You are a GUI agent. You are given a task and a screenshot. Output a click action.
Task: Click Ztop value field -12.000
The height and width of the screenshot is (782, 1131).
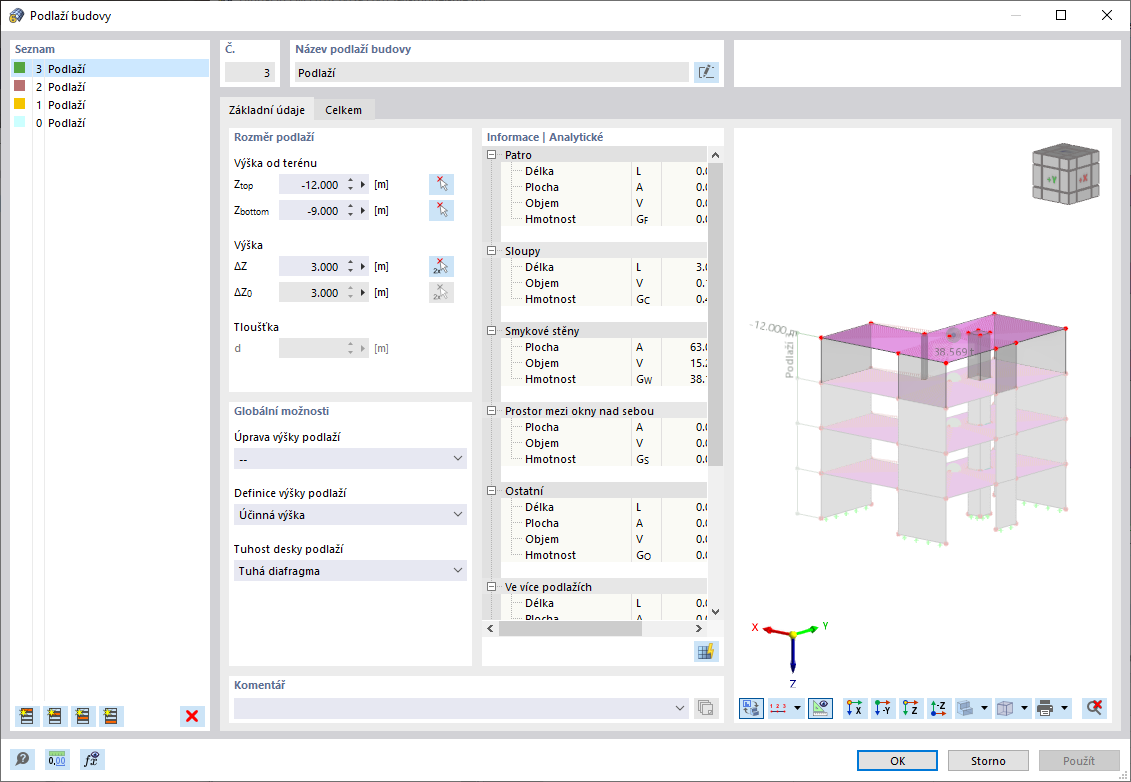pyautogui.click(x=311, y=185)
